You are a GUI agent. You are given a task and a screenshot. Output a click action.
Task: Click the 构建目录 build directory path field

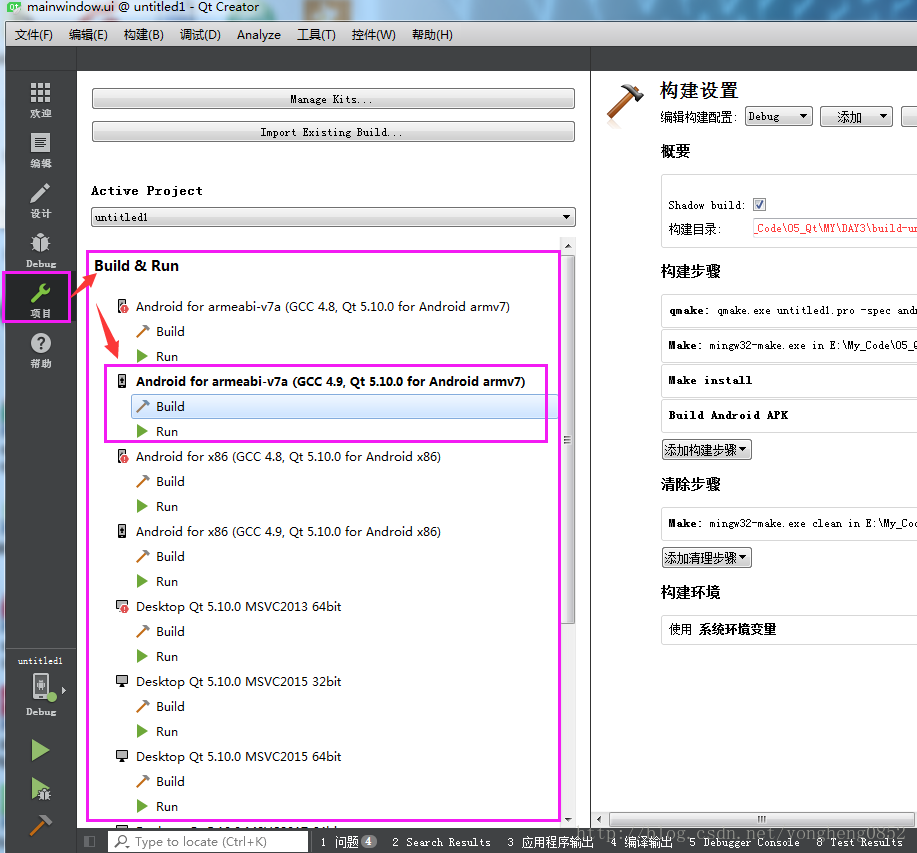835,228
